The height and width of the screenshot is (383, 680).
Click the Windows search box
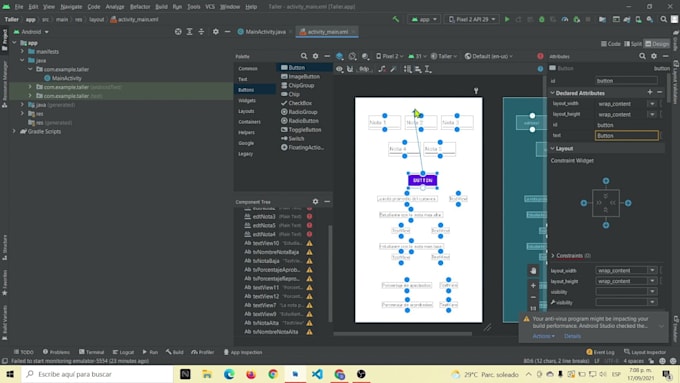(x=97, y=374)
